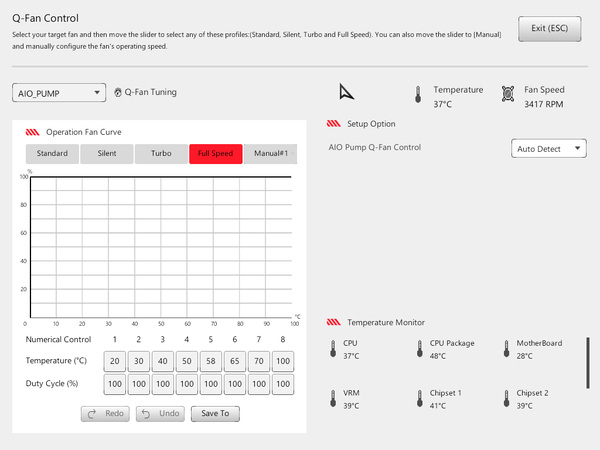
Task: Click the Chipset 2 thermometer icon
Action: coord(506,399)
